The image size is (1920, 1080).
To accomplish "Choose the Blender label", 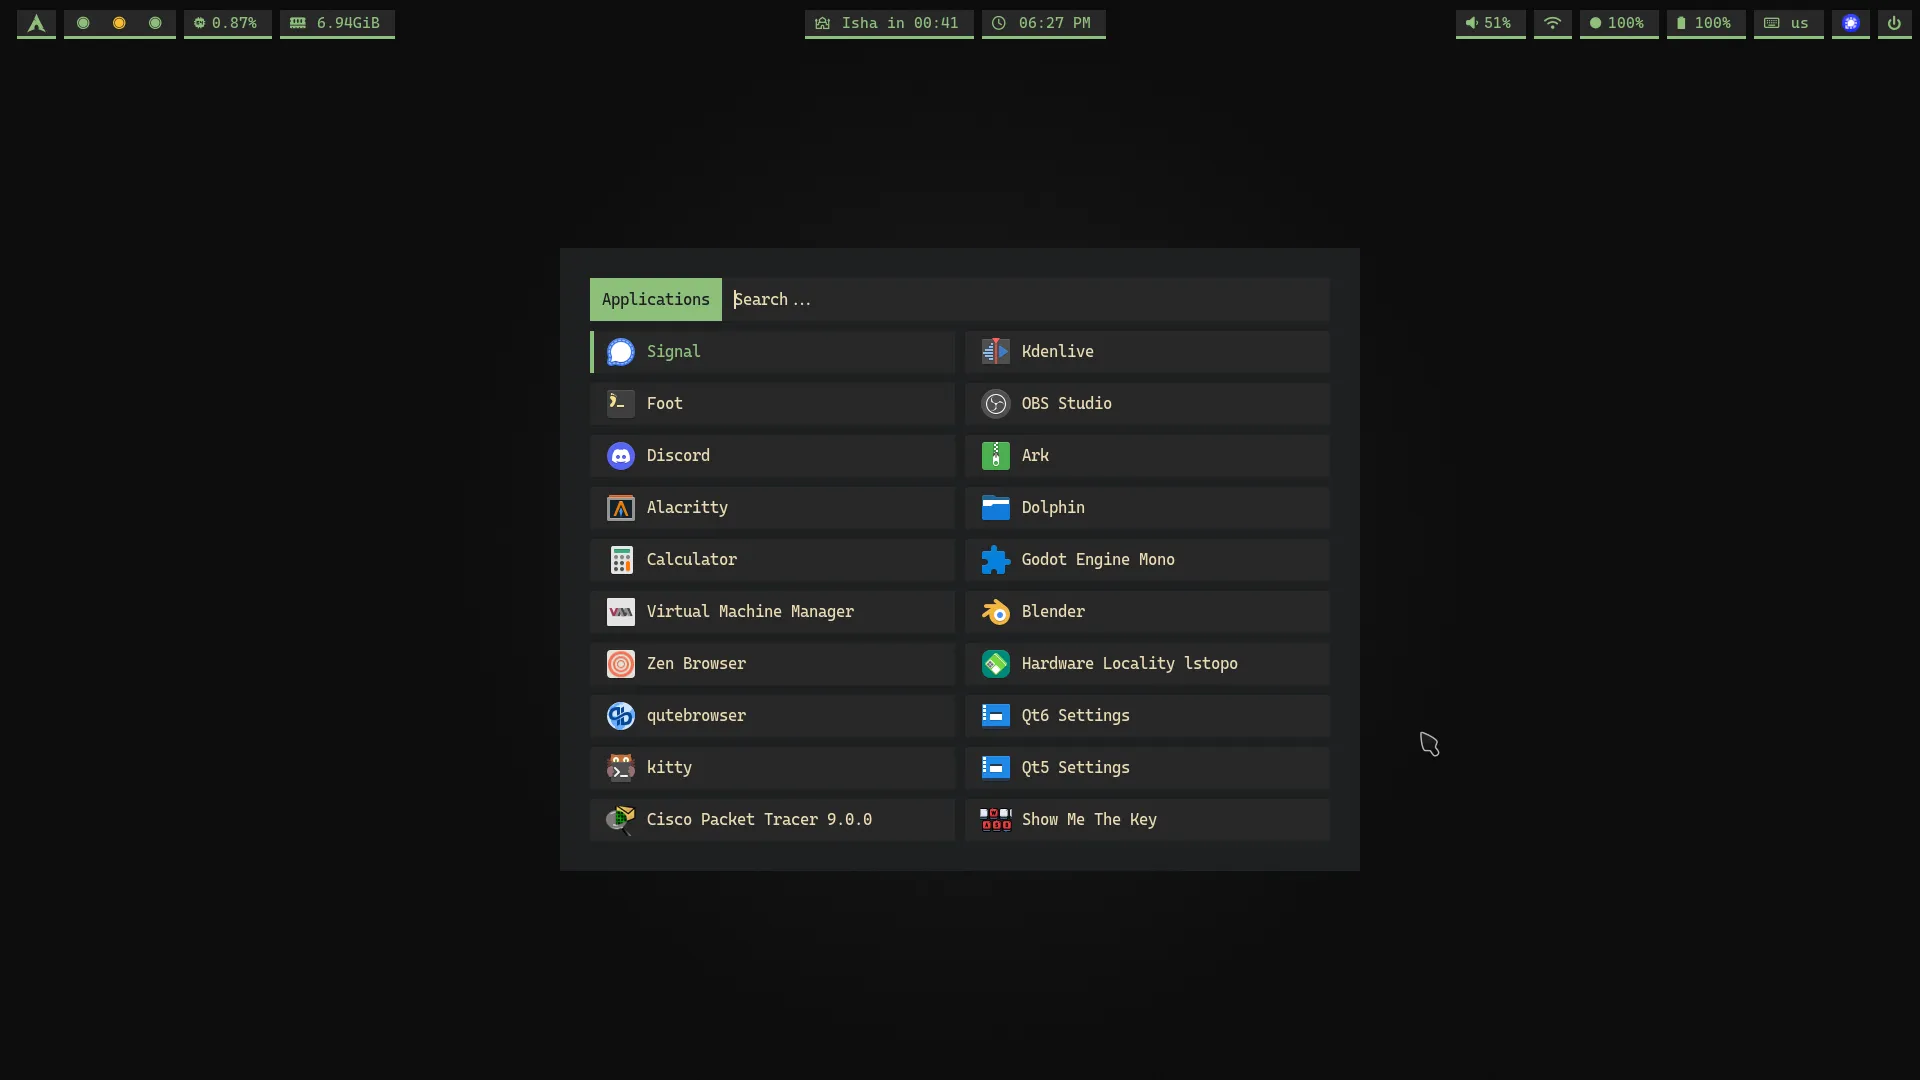I will tap(1053, 612).
